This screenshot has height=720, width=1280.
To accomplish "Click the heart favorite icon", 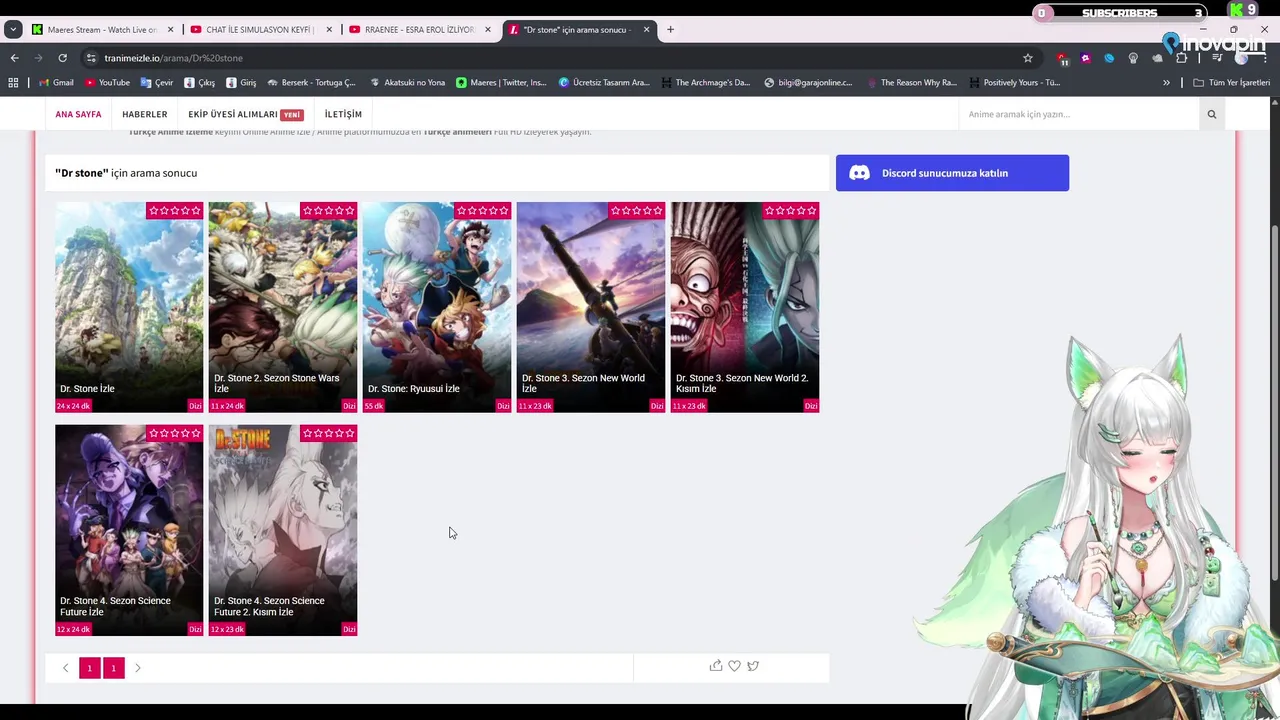I will point(734,666).
